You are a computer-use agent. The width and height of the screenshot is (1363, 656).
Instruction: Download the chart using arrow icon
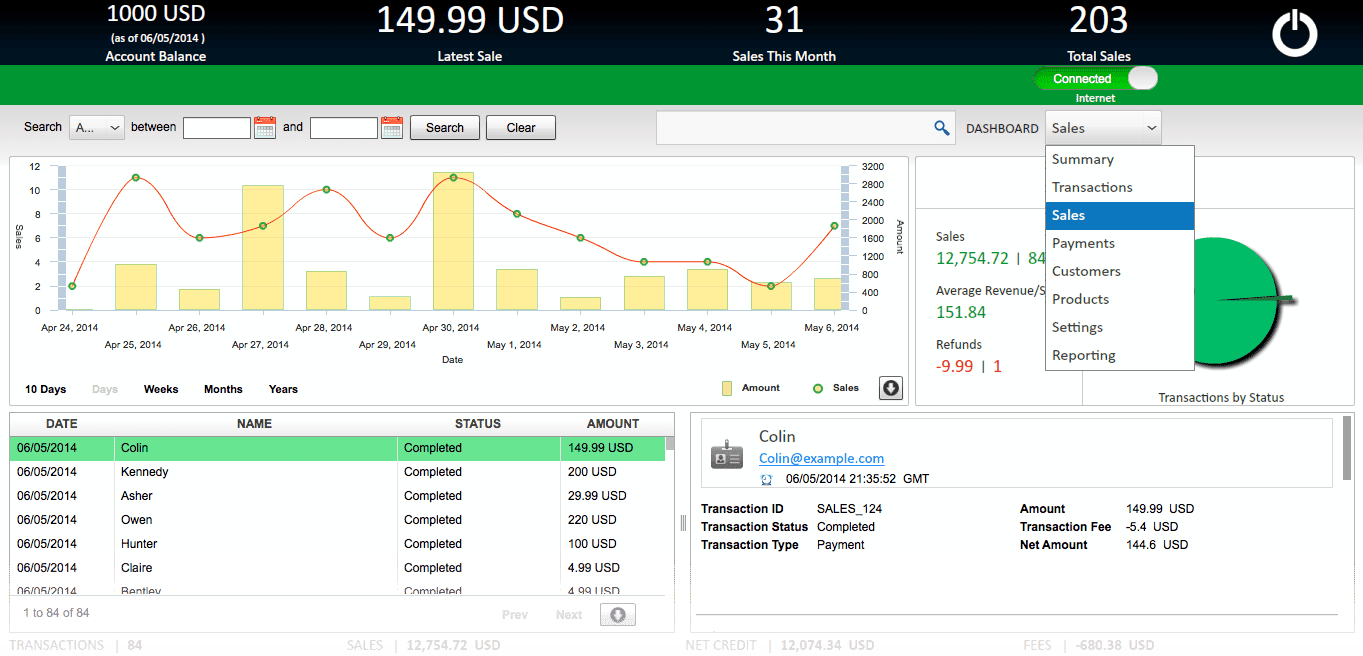(890, 388)
